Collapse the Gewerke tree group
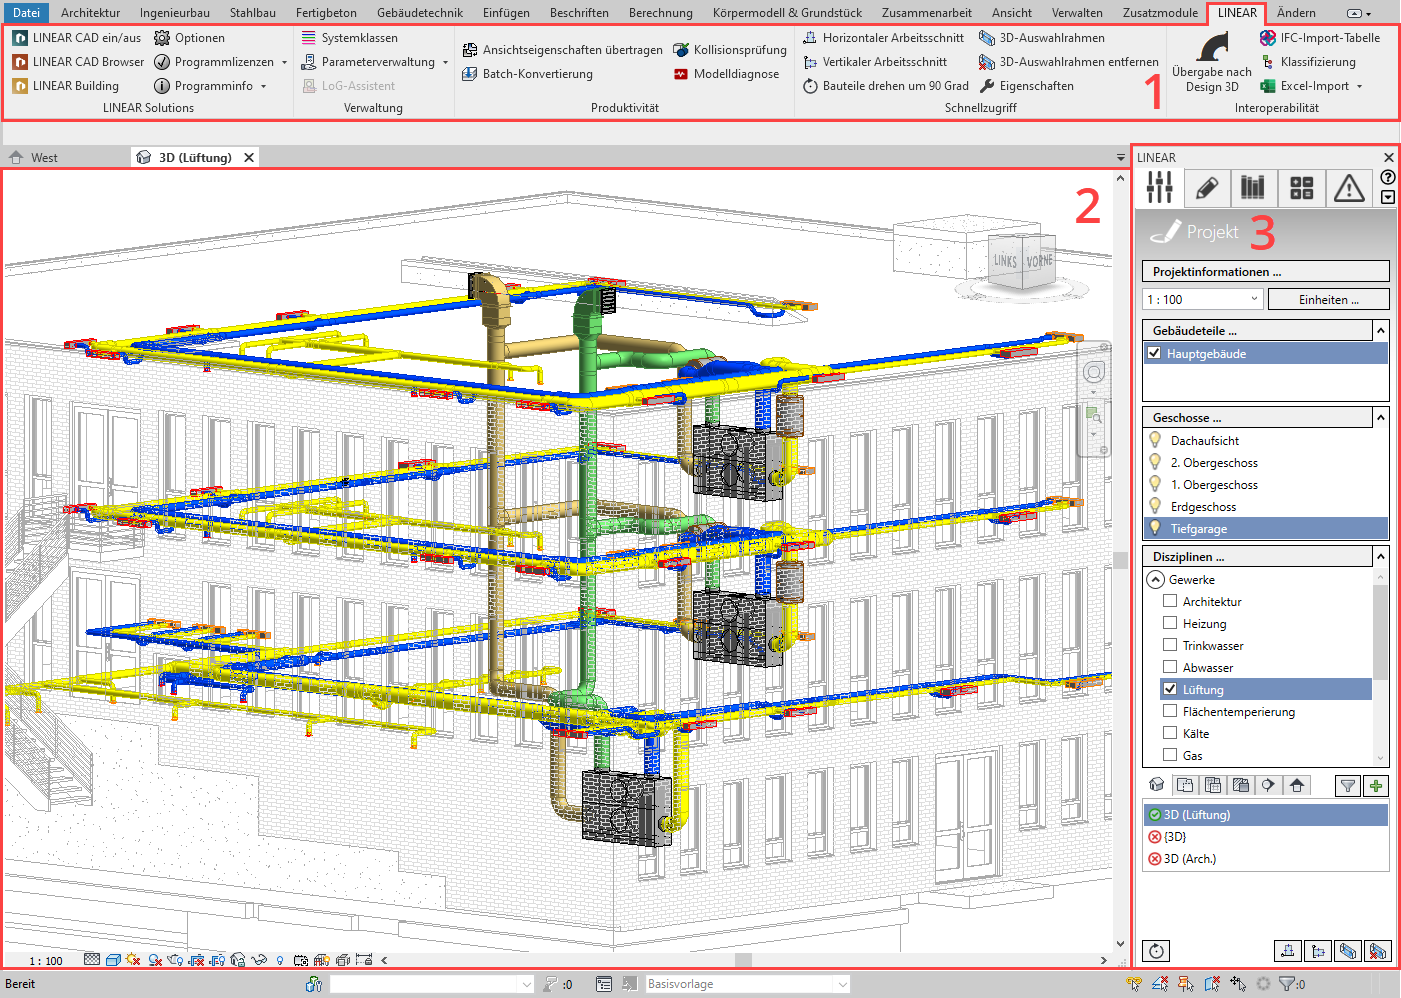The height and width of the screenshot is (998, 1401). pos(1156,579)
